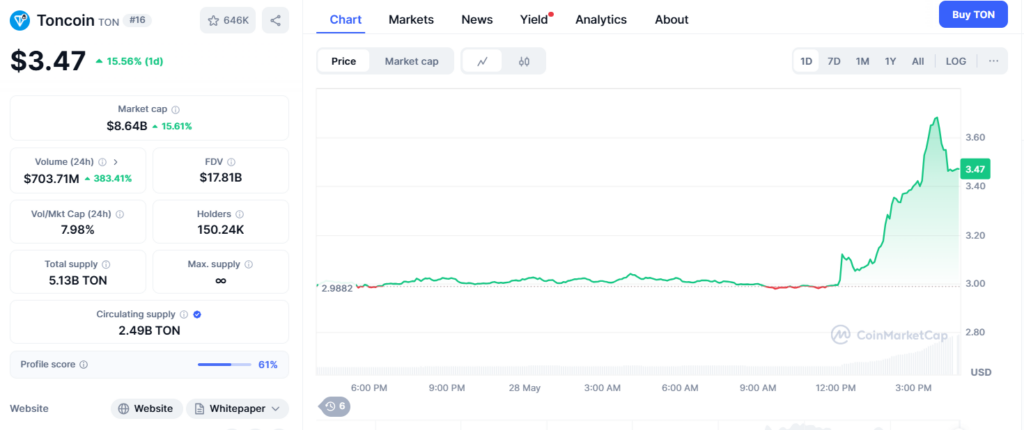
Task: Expand Volume (24h) chevron arrow
Action: tap(116, 162)
